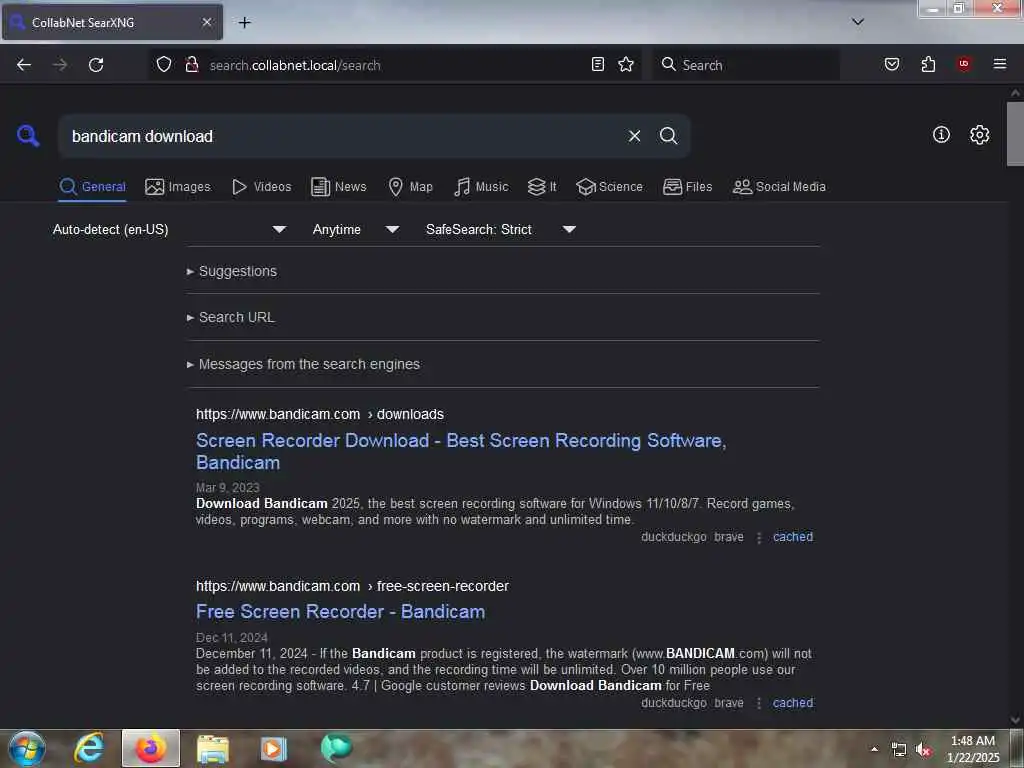Open the uBlock Origin extension icon
1024x768 pixels.
coord(964,64)
